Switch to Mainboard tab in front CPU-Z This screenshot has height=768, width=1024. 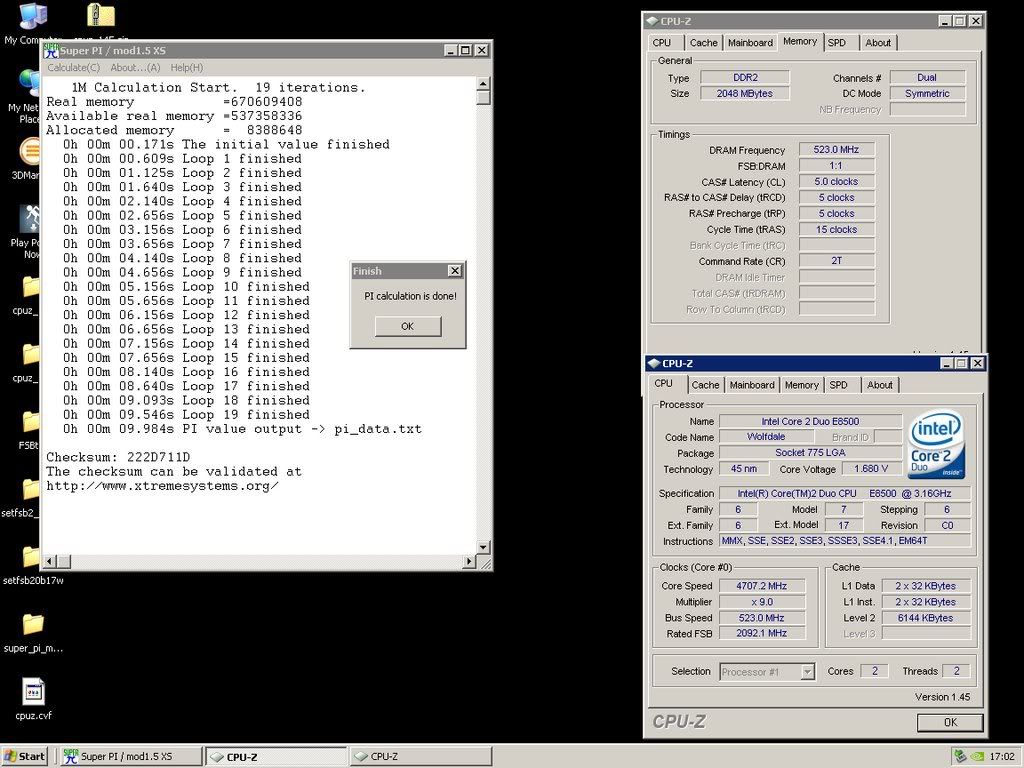point(752,385)
